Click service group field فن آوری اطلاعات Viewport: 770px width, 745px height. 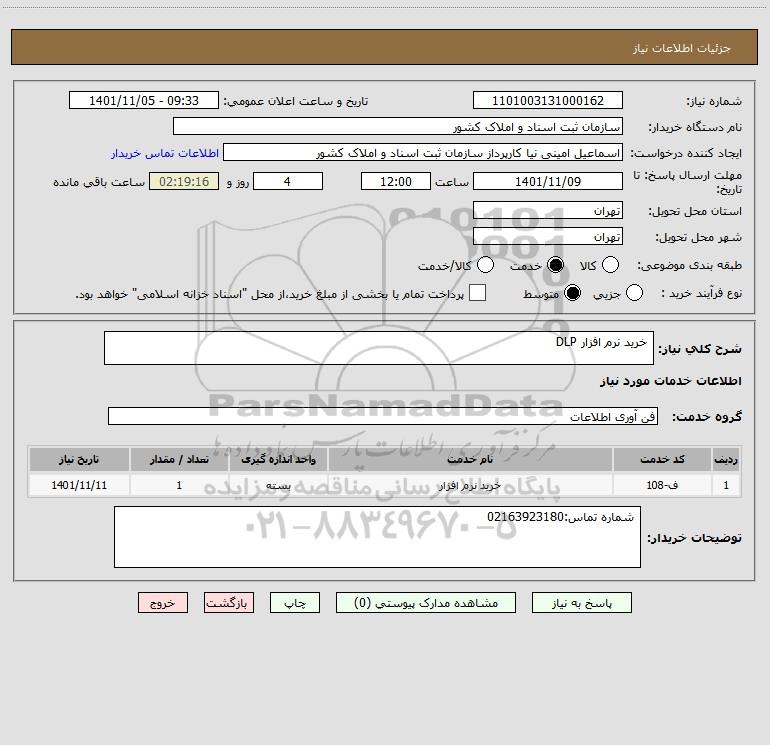[x=383, y=416]
